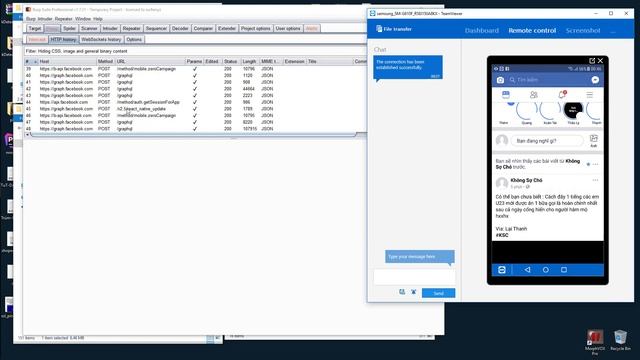Open Dashboard in TeamViewer
The image size is (640, 360).
[482, 31]
